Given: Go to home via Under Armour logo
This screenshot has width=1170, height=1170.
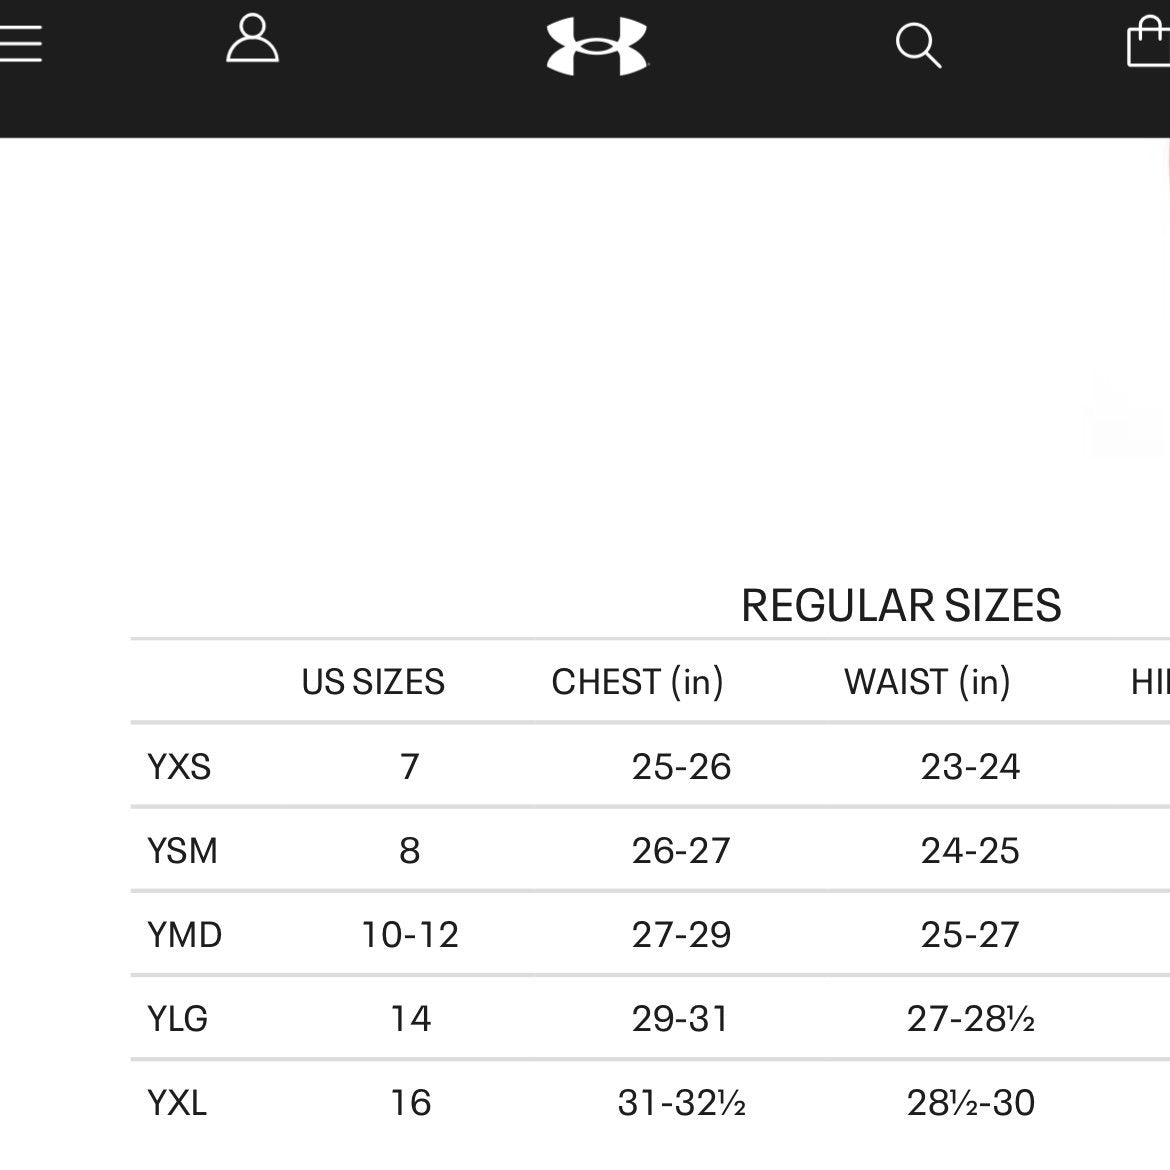Looking at the screenshot, I should (x=597, y=46).
